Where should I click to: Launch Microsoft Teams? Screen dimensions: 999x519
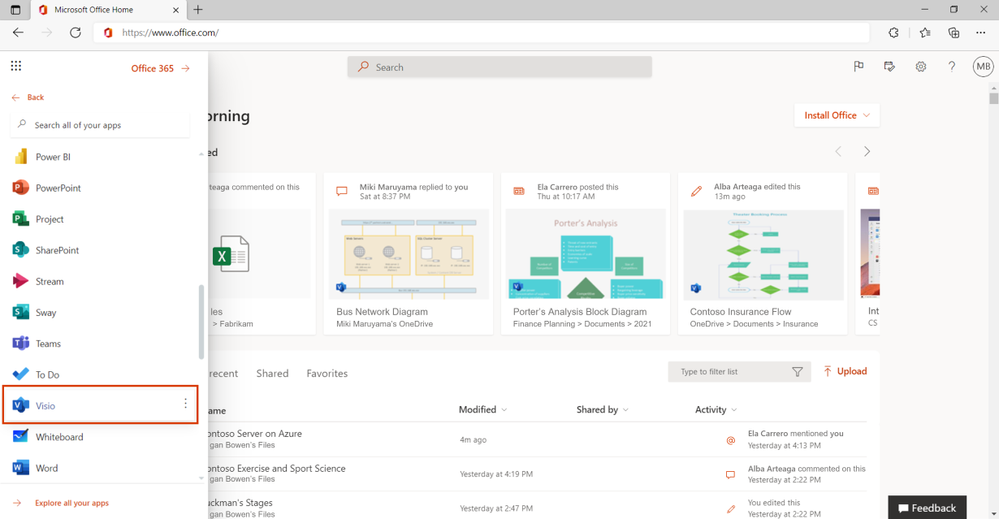48,344
